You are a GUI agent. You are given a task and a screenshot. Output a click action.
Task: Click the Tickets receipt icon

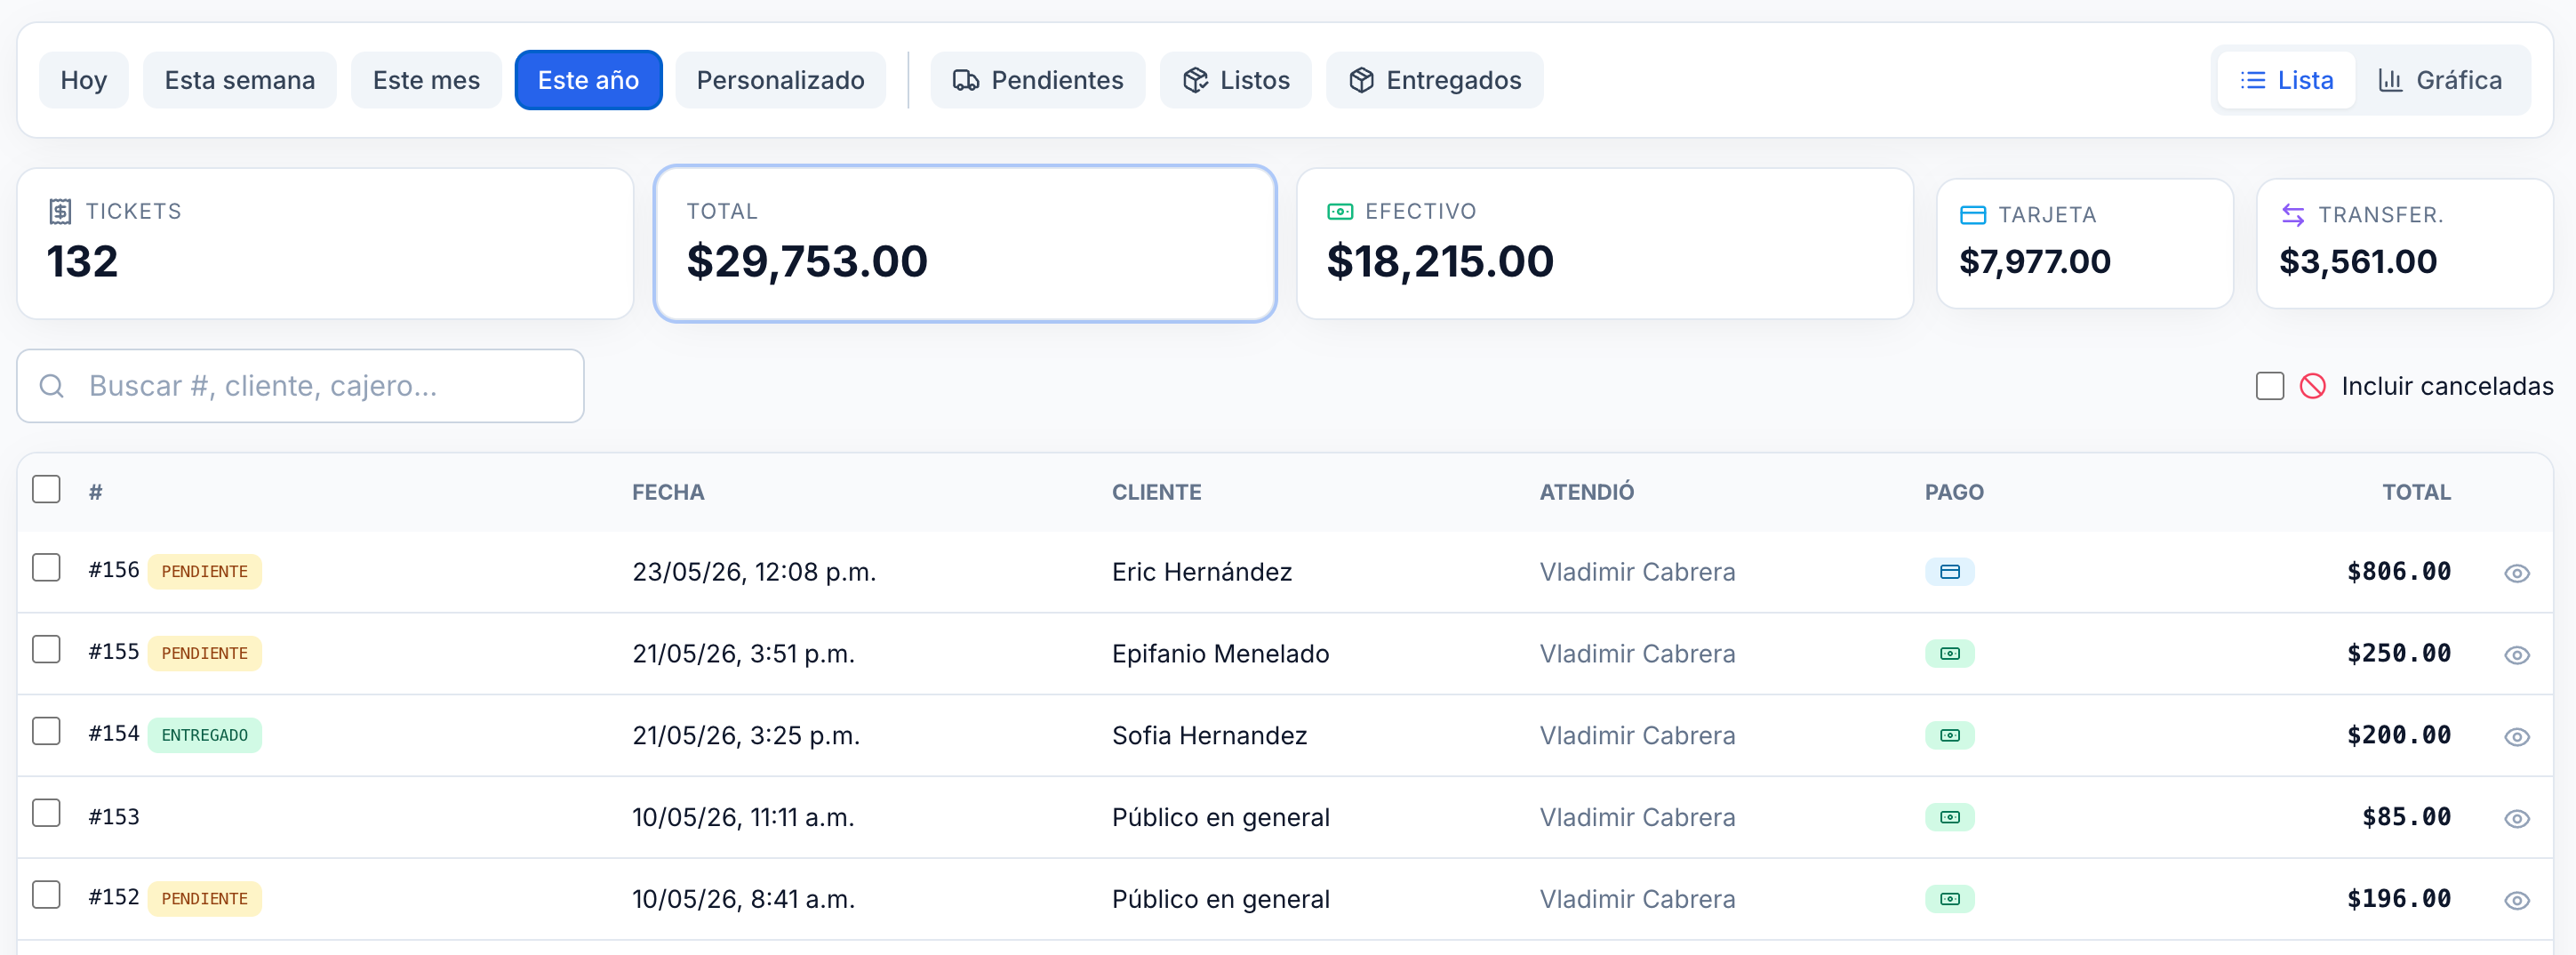coord(60,211)
